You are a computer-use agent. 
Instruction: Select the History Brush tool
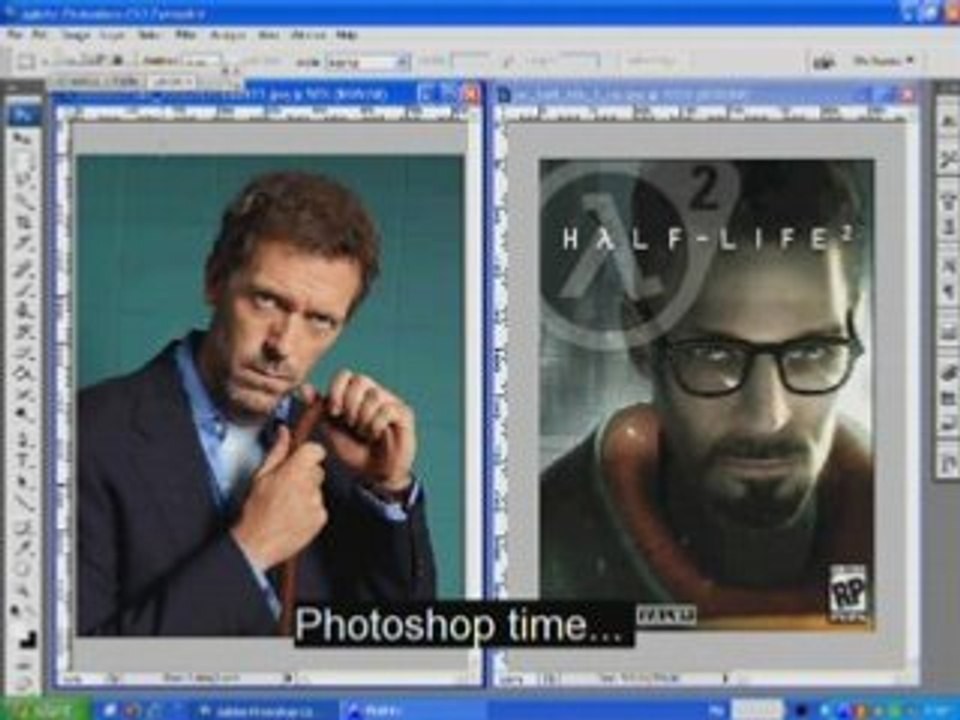pyautogui.click(x=23, y=331)
